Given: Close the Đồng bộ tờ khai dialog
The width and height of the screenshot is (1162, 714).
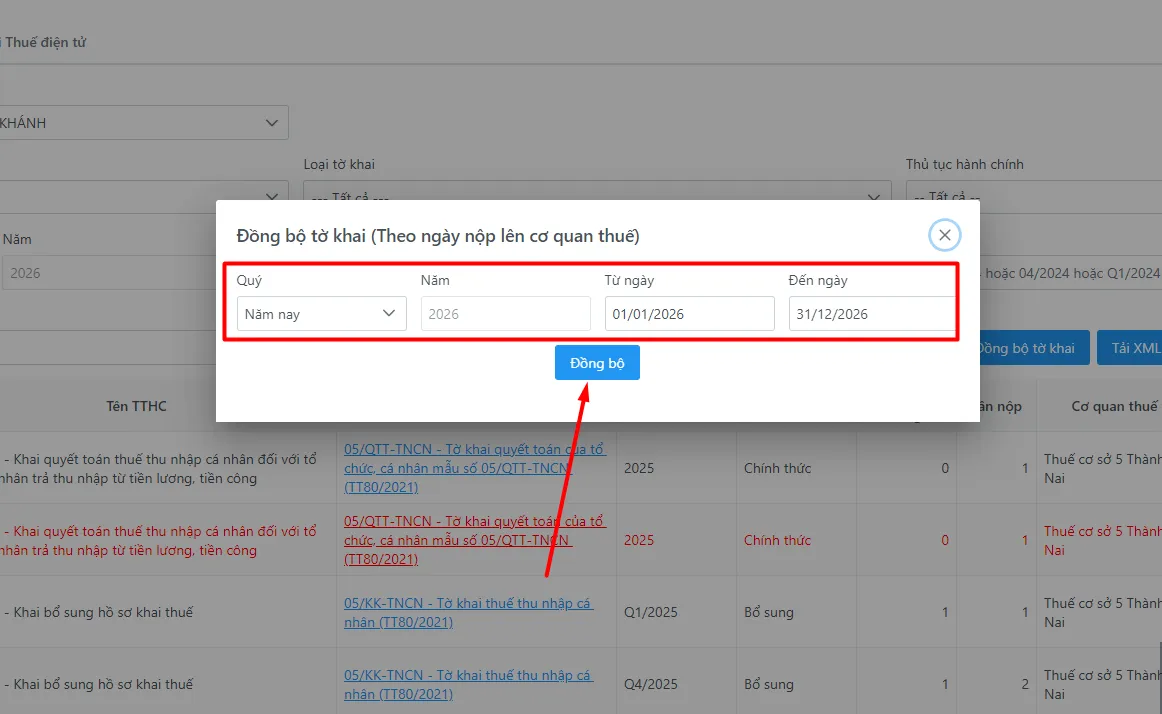Looking at the screenshot, I should click(x=944, y=235).
